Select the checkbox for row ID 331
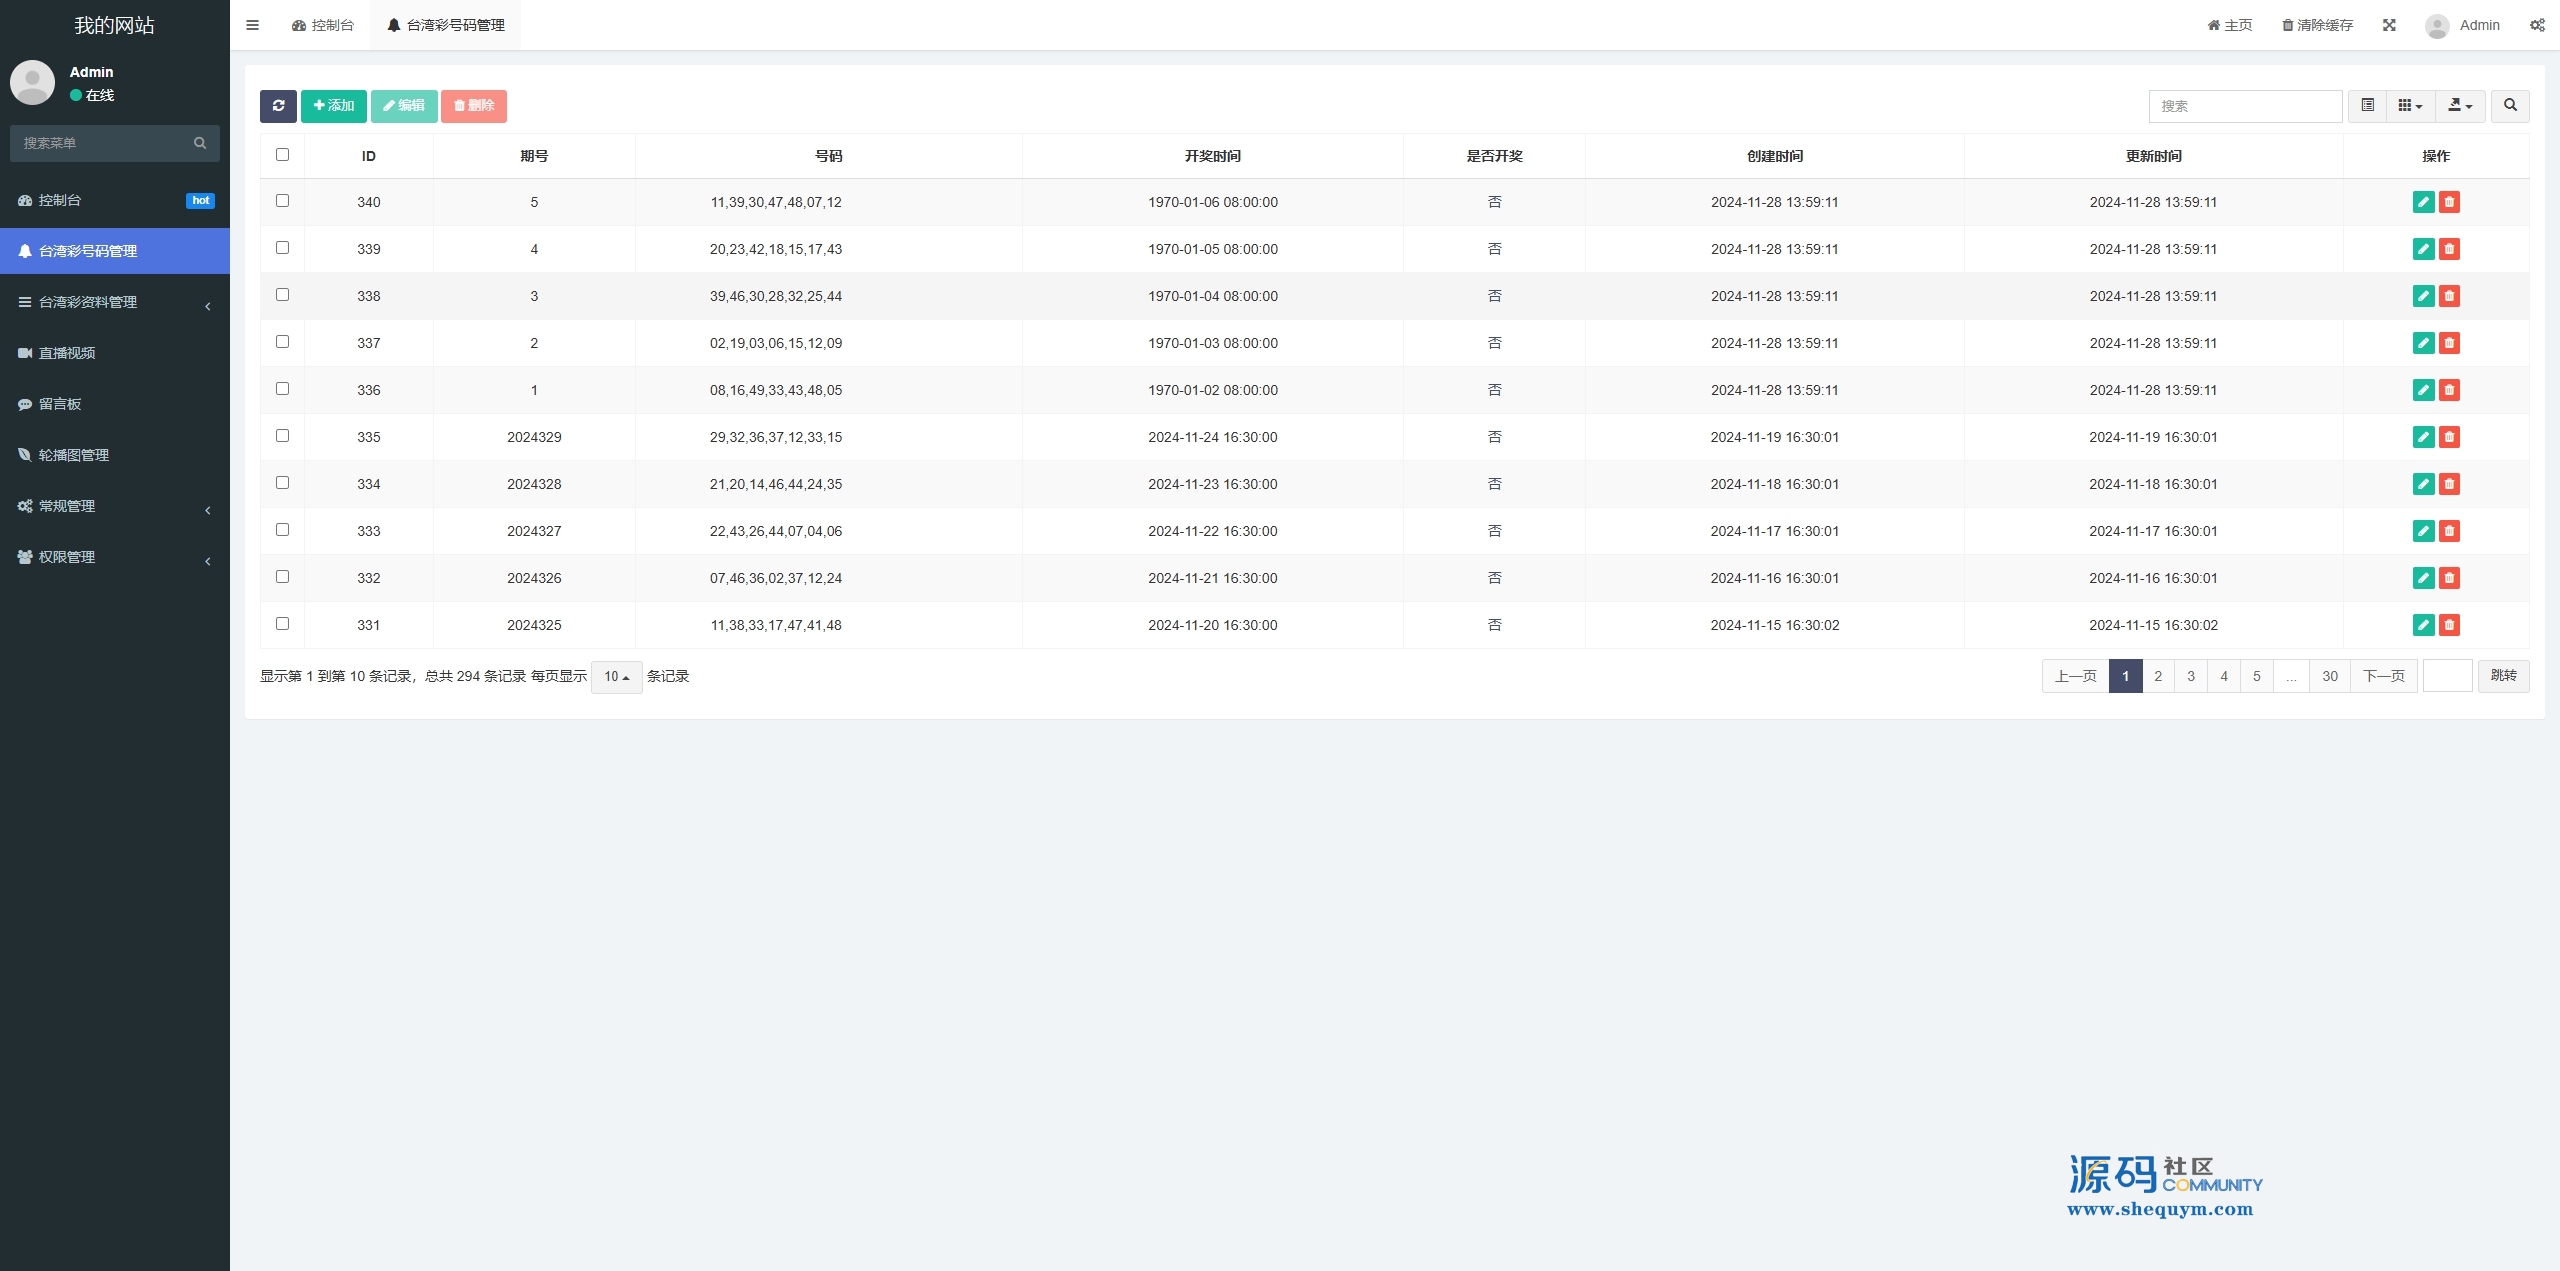2560x1271 pixels. (282, 624)
